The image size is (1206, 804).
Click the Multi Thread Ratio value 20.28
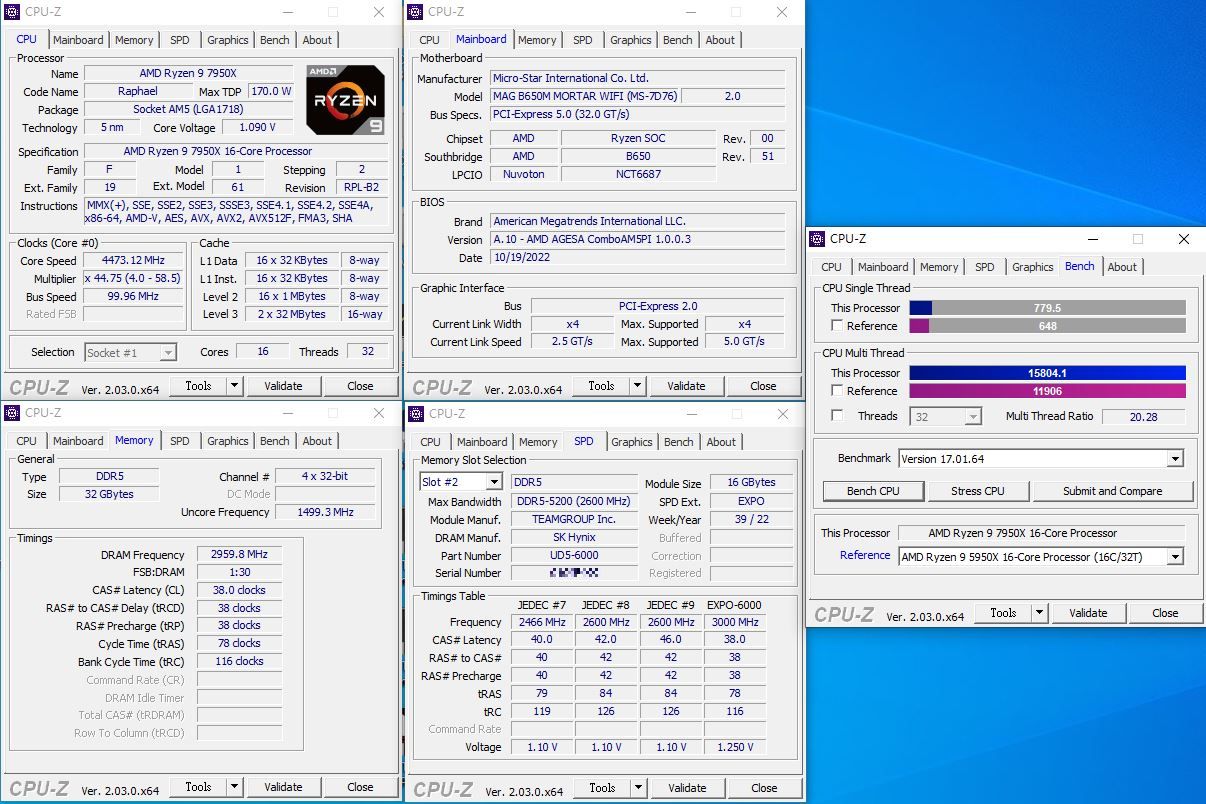pos(1143,417)
